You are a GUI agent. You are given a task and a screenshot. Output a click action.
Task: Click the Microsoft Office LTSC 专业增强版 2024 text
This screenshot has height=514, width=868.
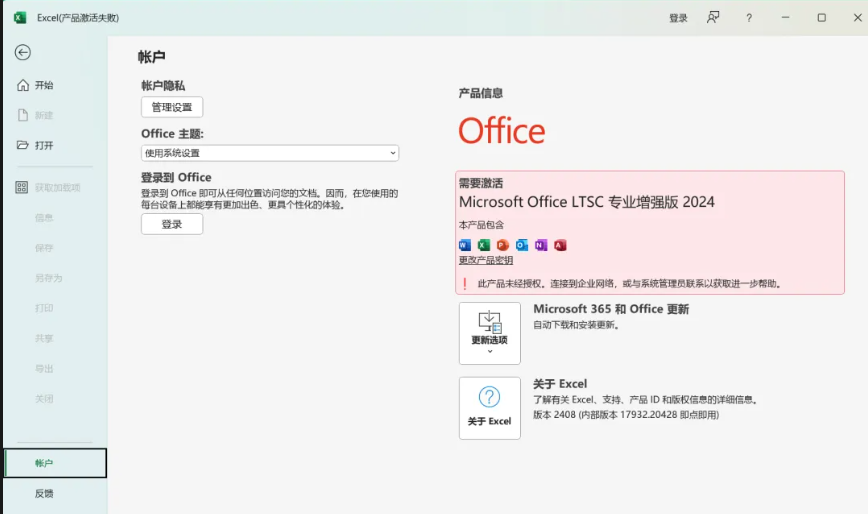587,202
